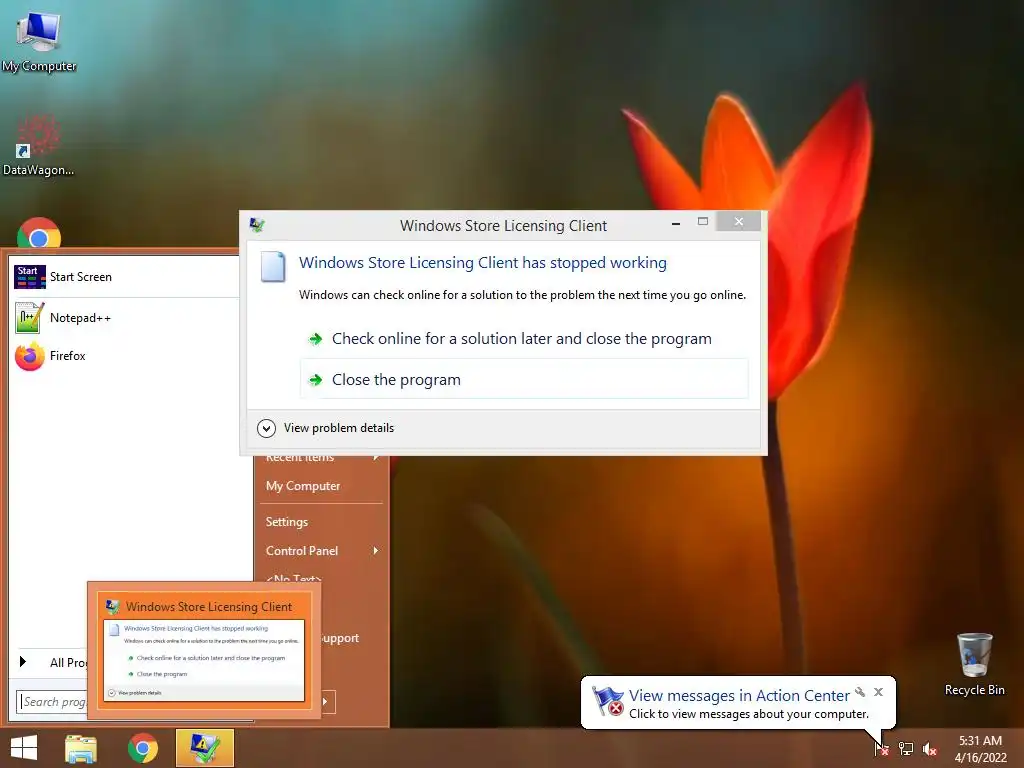1024x768 pixels.
Task: Expand View problem details chevron
Action: click(266, 428)
